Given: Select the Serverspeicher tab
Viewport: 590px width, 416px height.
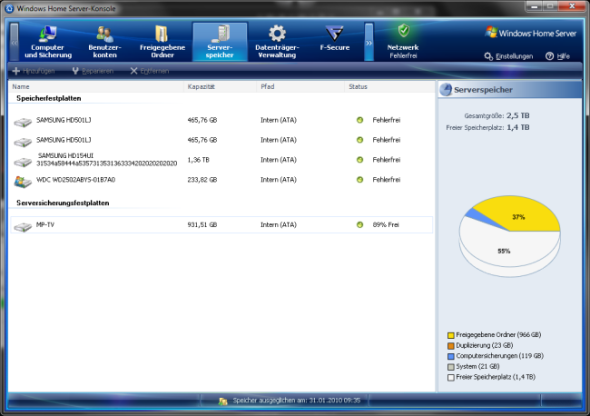Looking at the screenshot, I should (220, 42).
